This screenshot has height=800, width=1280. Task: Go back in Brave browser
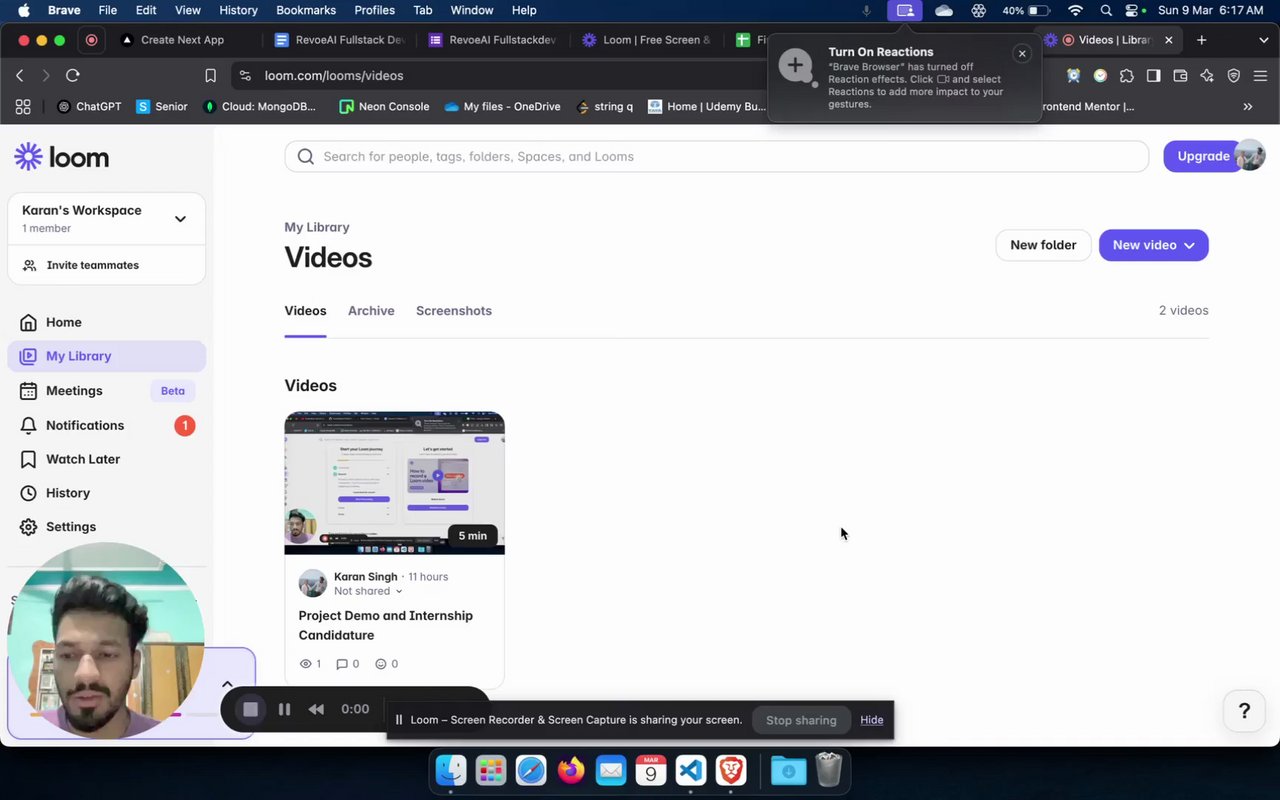(20, 75)
